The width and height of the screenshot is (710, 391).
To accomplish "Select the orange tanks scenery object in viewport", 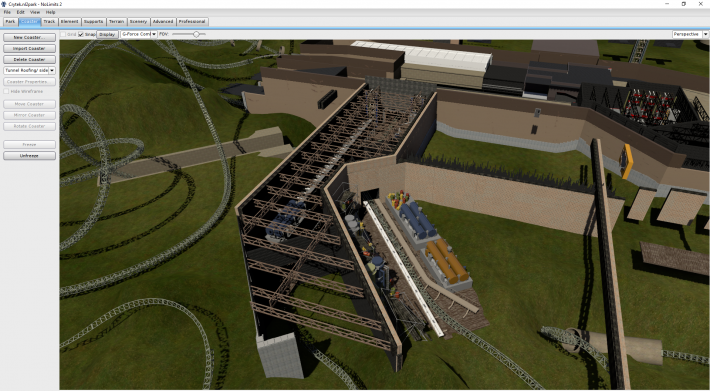I will tap(446, 261).
